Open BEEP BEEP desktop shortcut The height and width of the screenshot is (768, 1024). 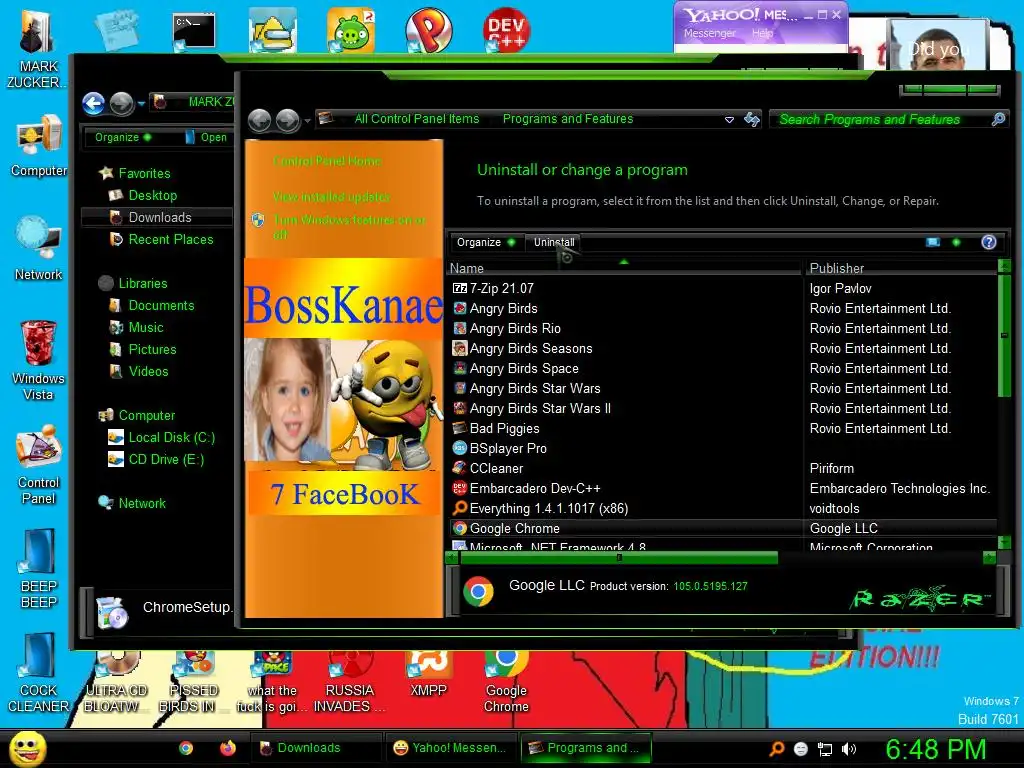pyautogui.click(x=39, y=569)
